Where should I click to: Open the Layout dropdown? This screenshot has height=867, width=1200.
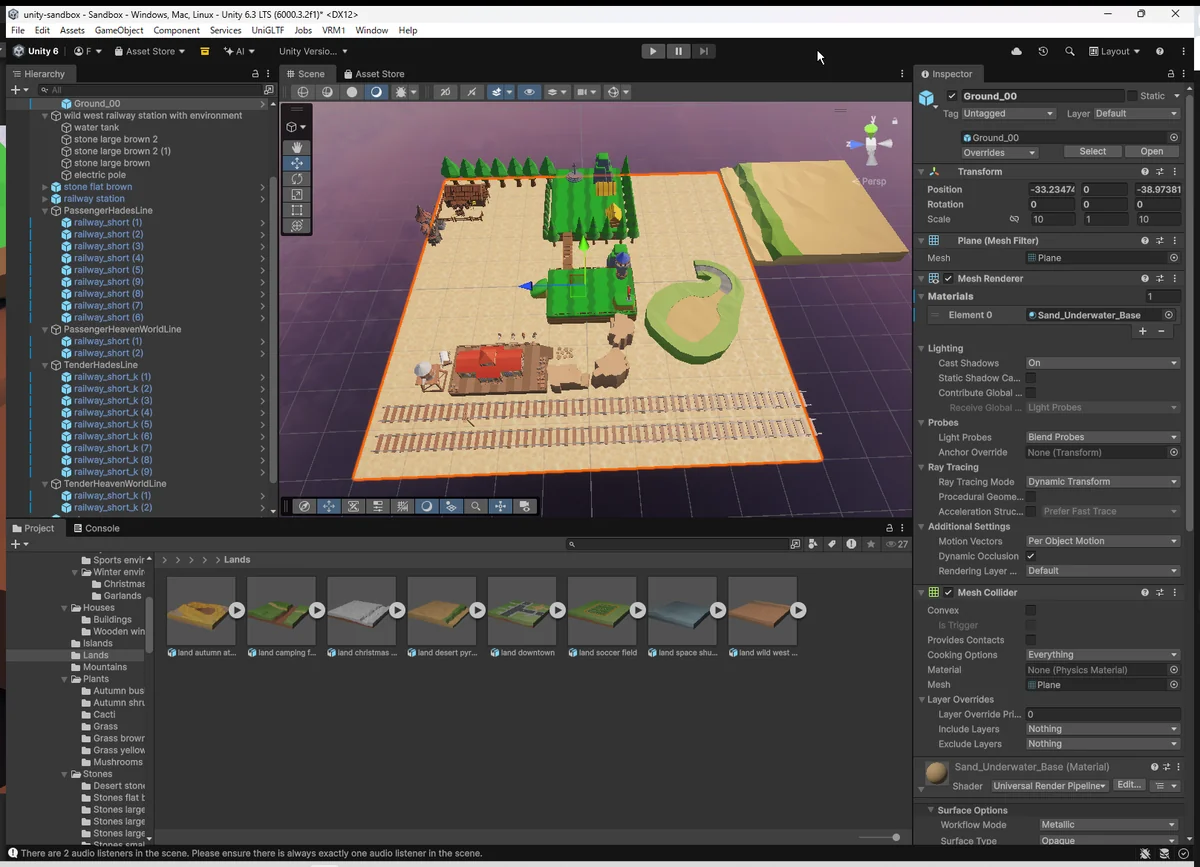1114,51
